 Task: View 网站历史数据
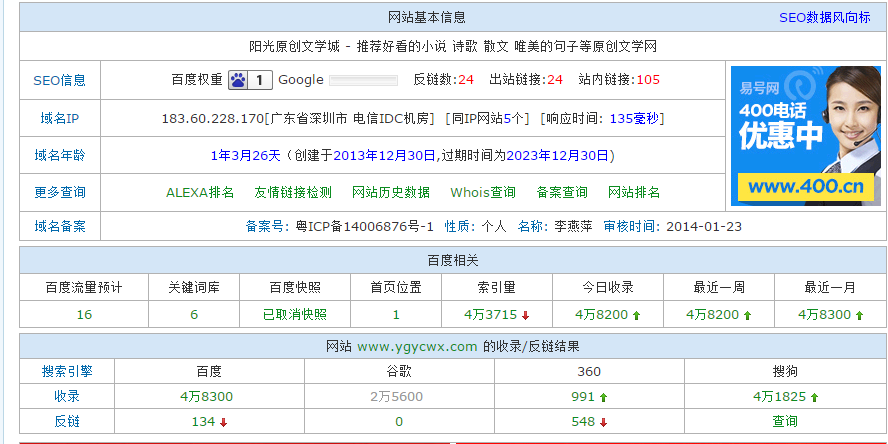(390, 192)
